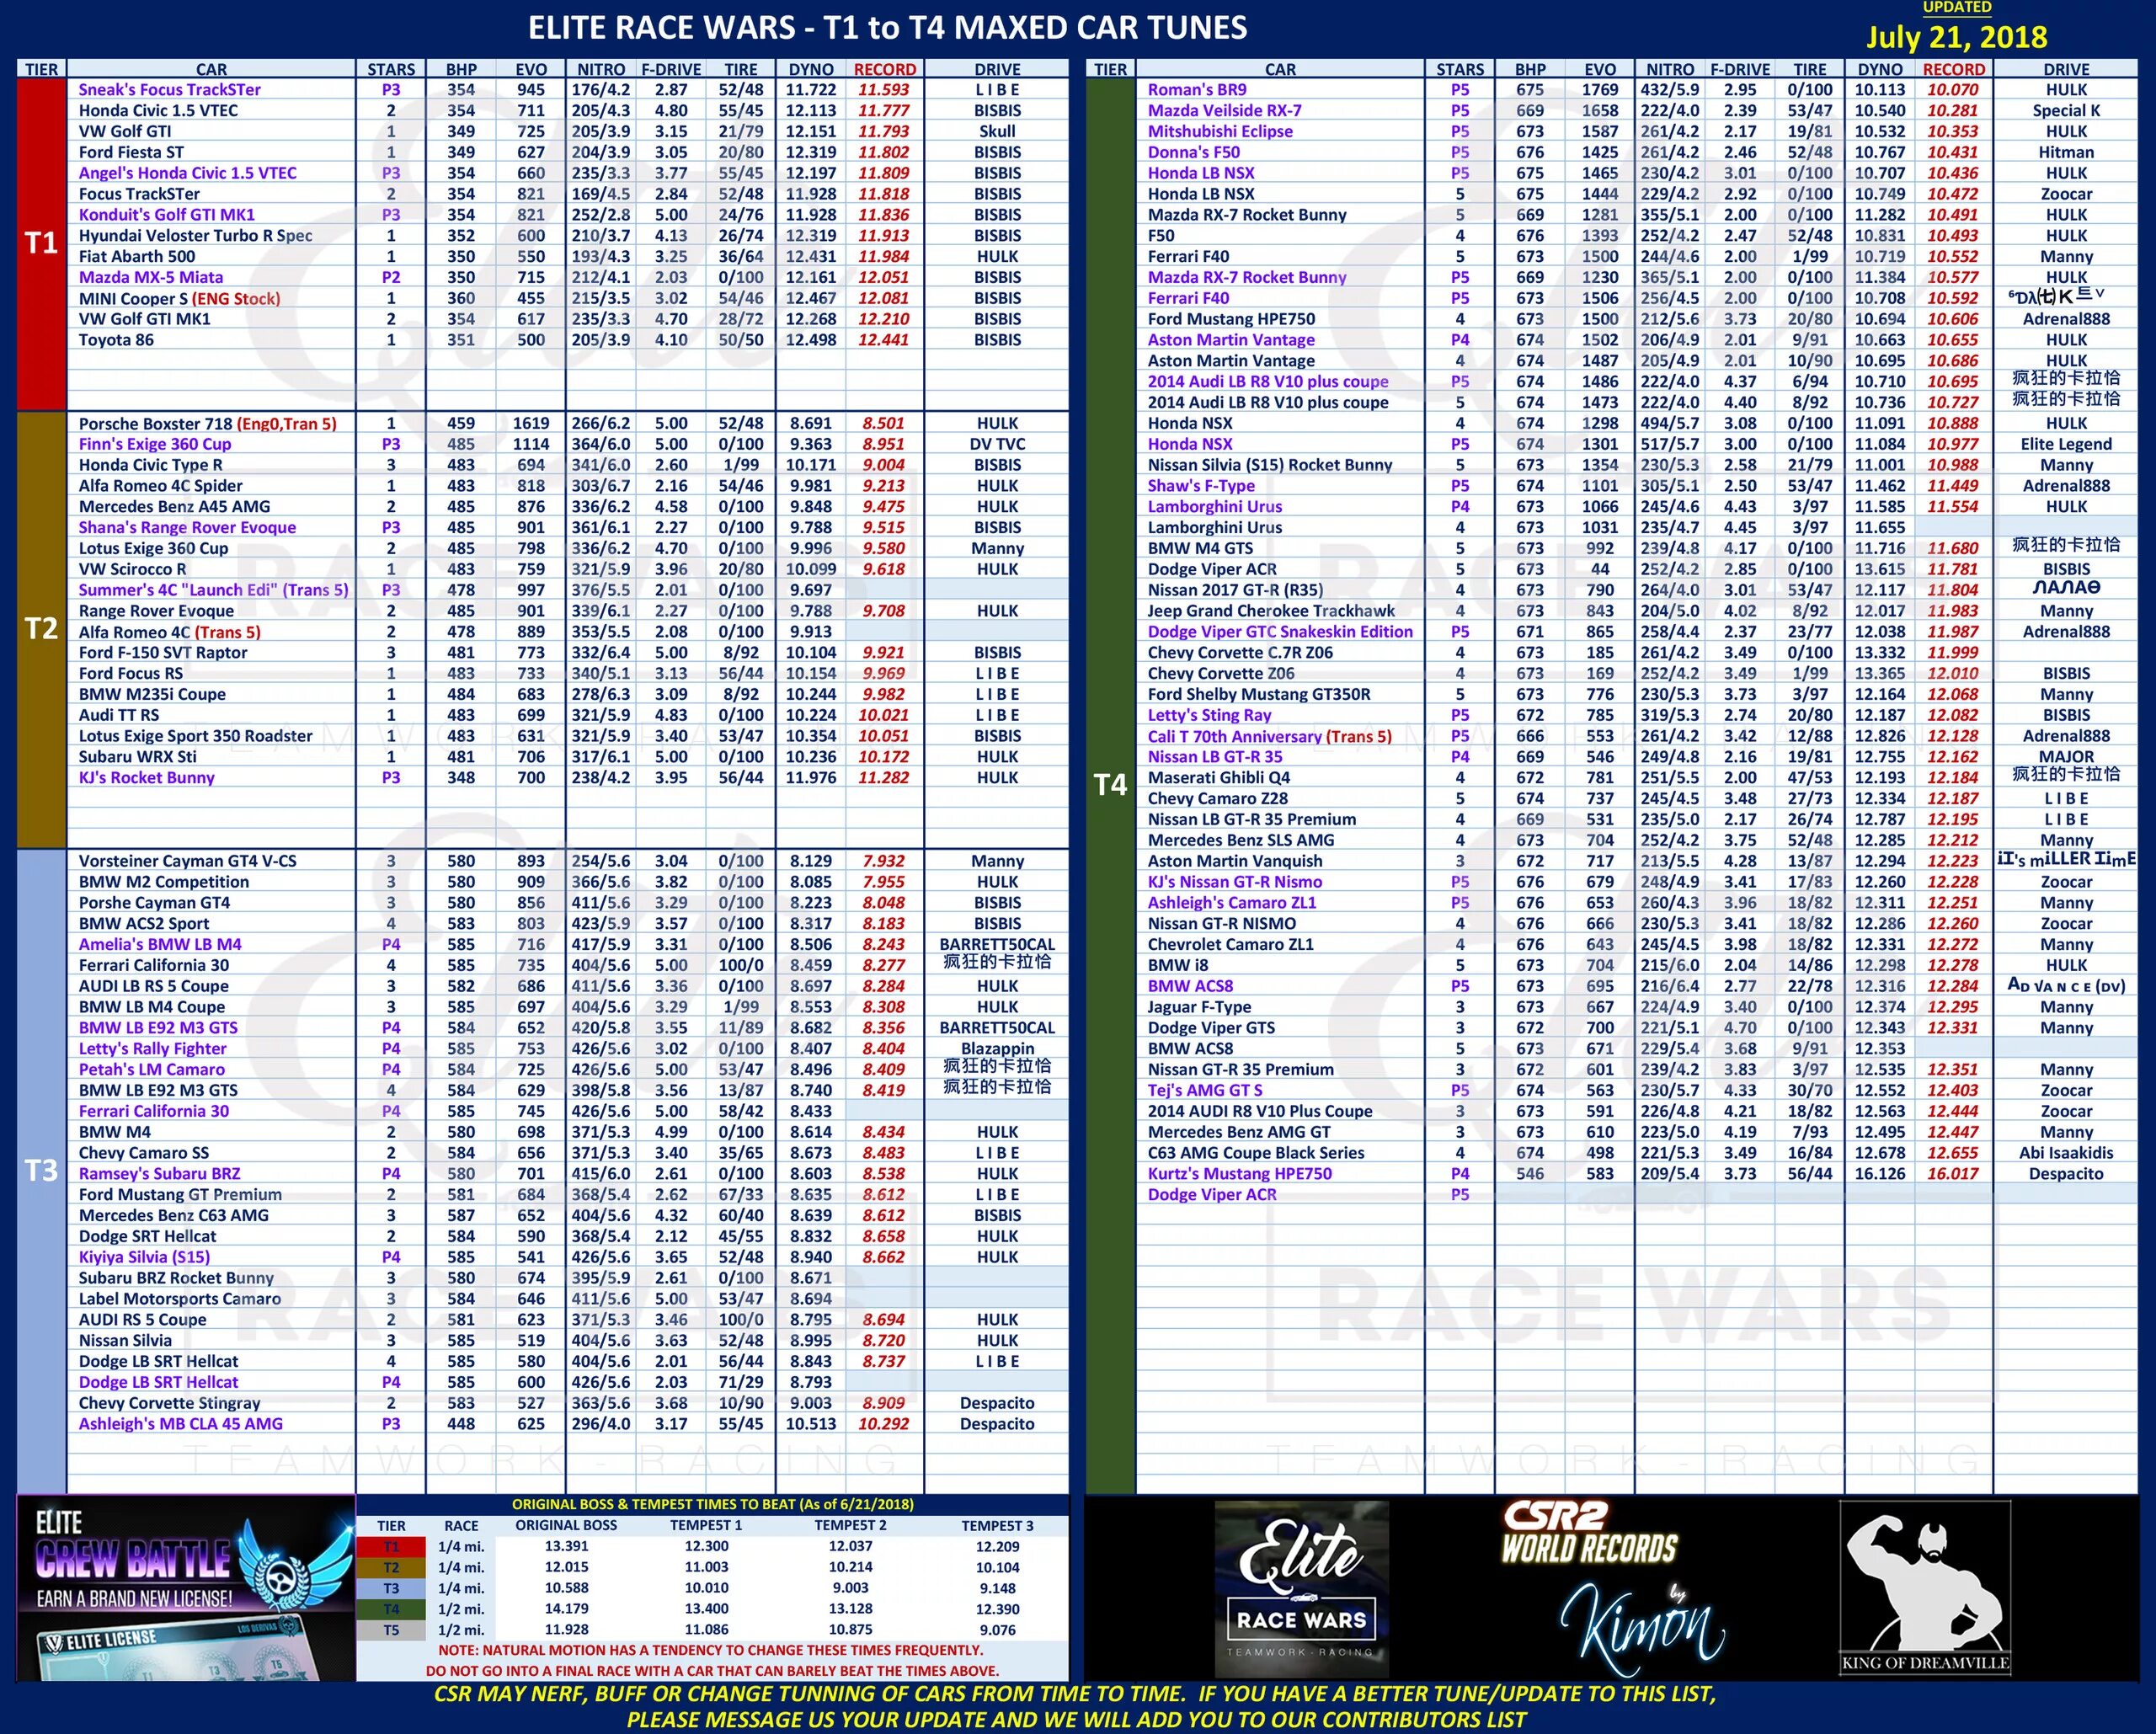Click 'Roman's BR9' in T4 list
This screenshot has height=1734, width=2156.
1196,89
